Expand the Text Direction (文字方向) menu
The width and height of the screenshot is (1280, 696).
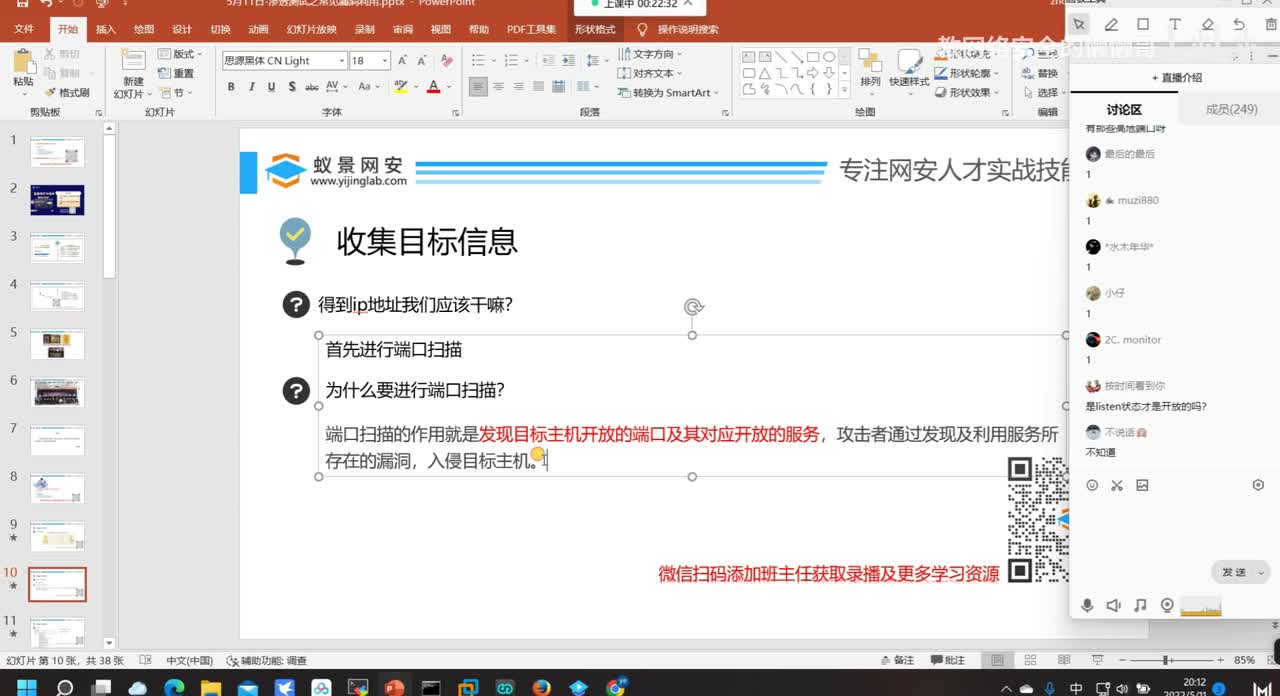tap(651, 54)
